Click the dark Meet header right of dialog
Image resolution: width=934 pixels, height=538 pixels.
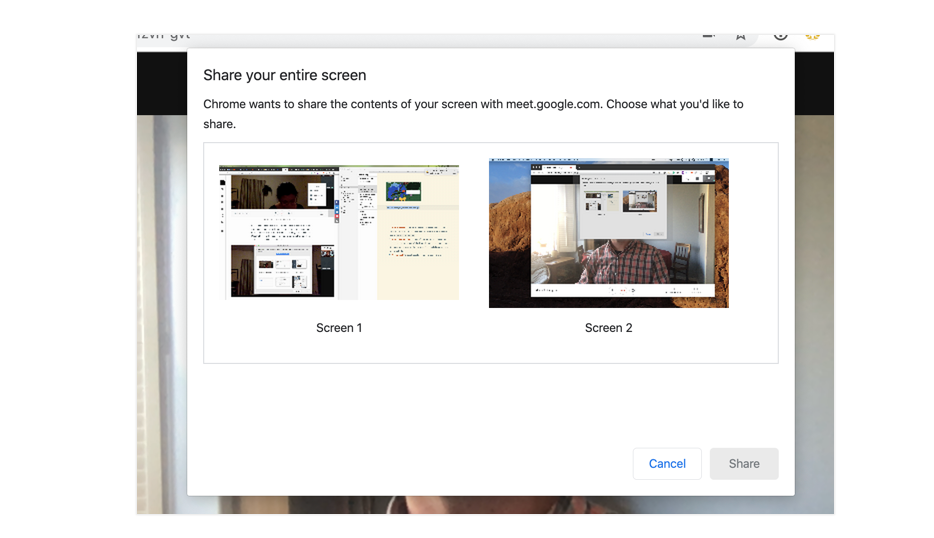[x=814, y=82]
